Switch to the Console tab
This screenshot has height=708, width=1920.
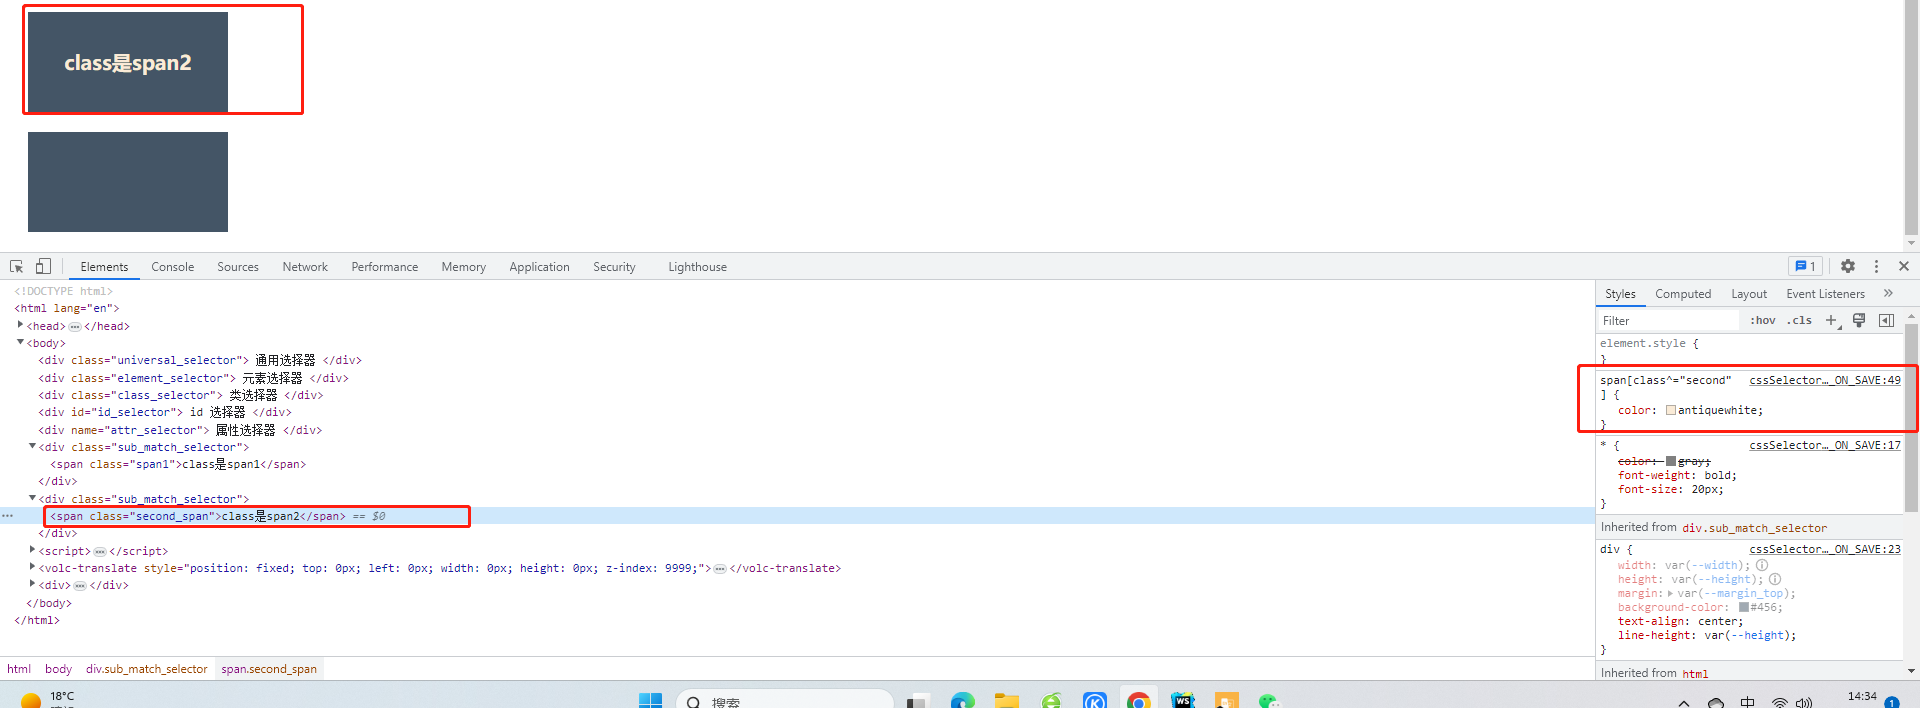tap(172, 267)
